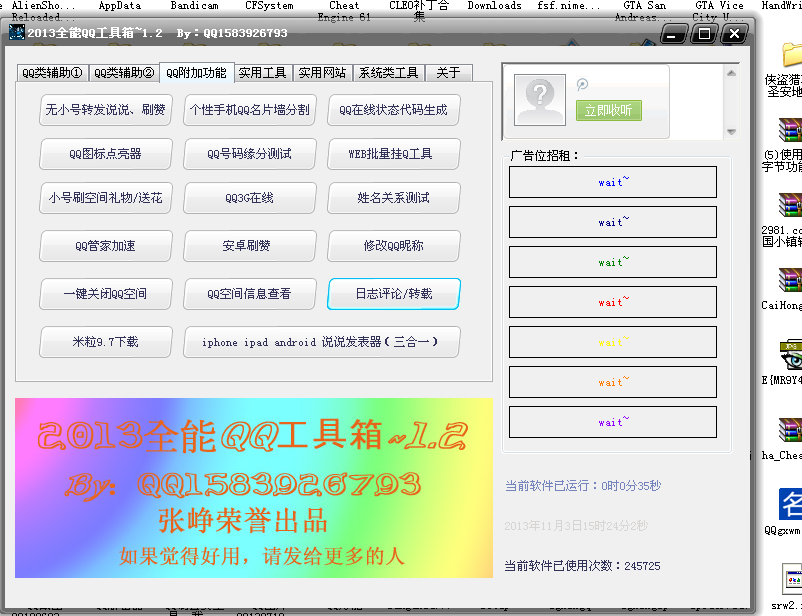Click the orange wait~ ad slot

[x=613, y=382]
